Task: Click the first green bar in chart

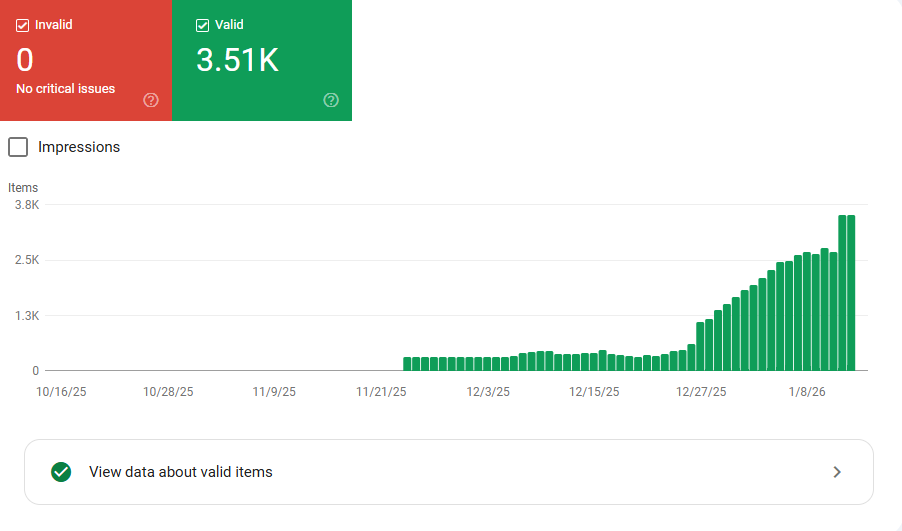Action: [x=408, y=363]
